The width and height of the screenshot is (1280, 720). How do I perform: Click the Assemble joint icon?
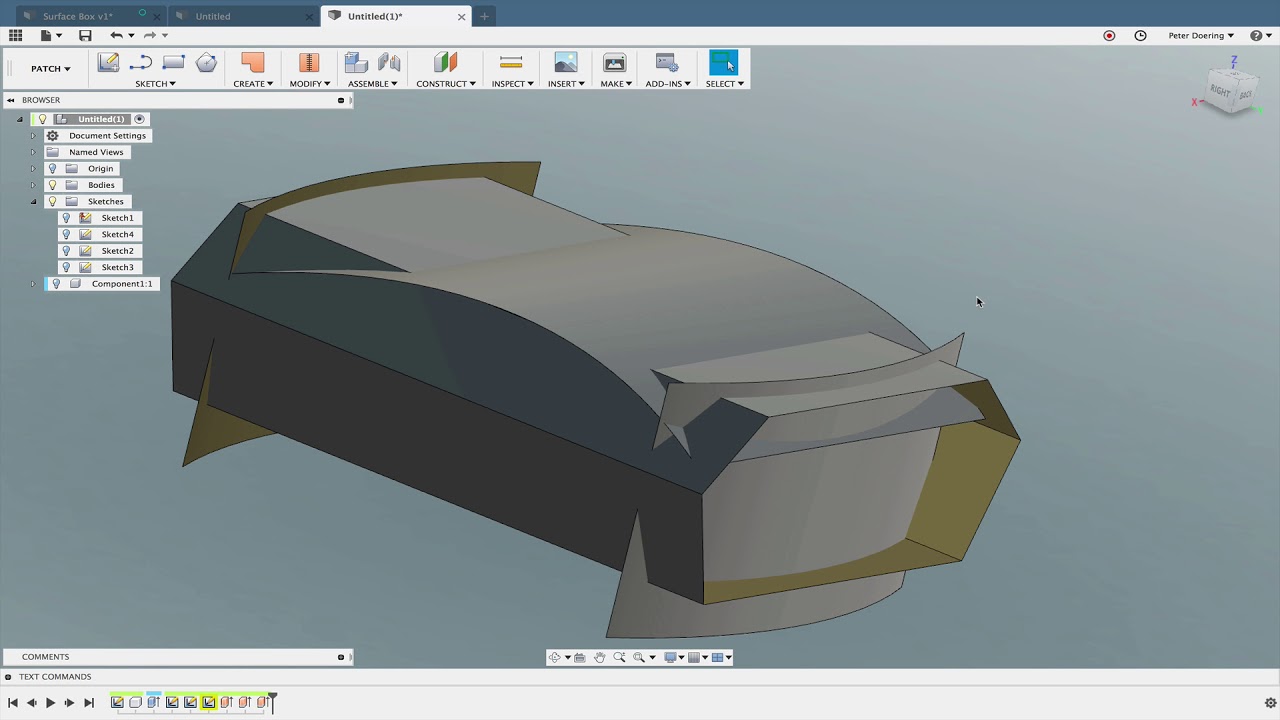(x=389, y=62)
